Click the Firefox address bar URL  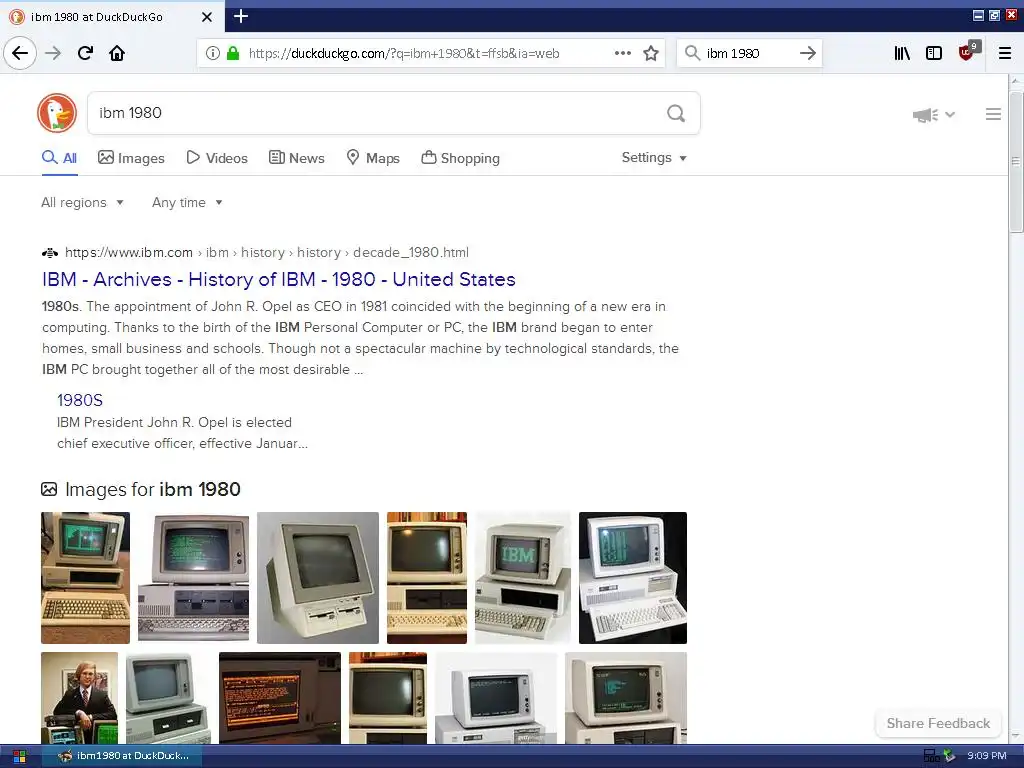pos(404,54)
